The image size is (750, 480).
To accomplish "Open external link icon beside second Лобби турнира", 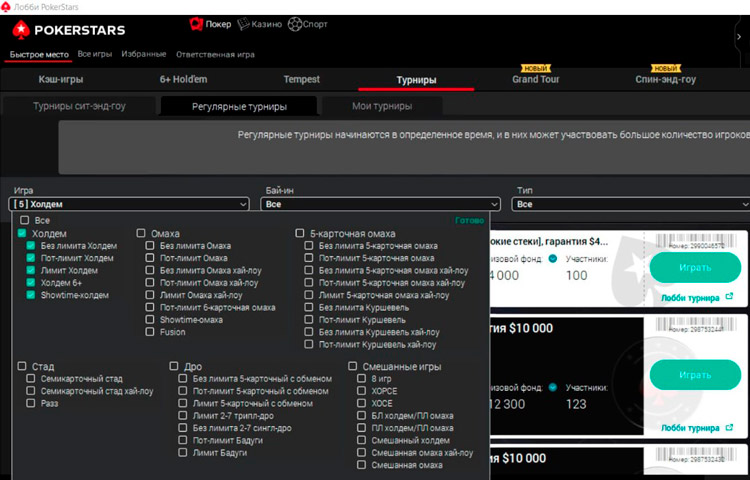I will pyautogui.click(x=729, y=427).
